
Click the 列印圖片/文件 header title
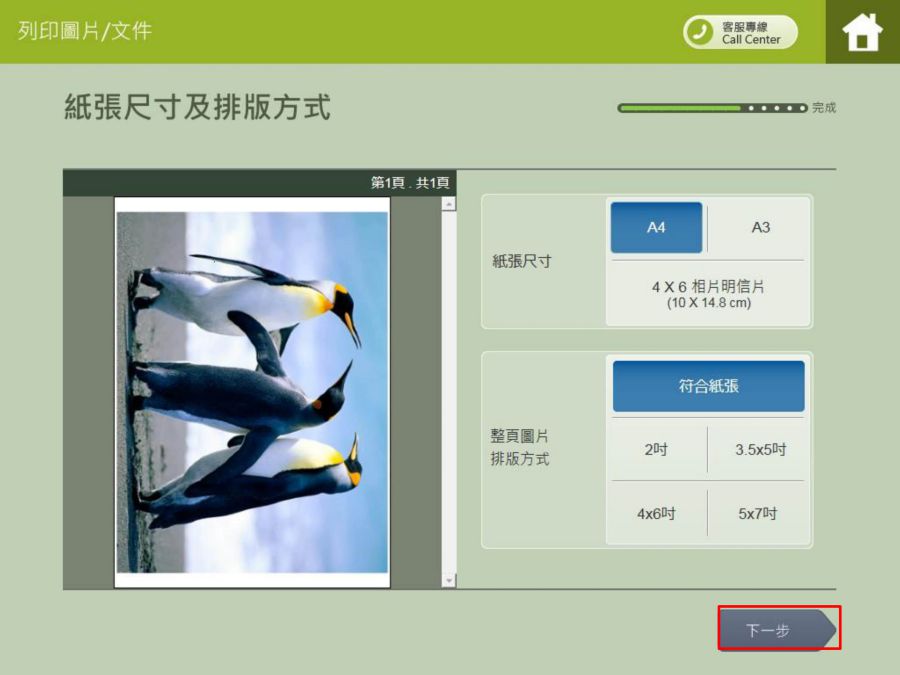[x=85, y=31]
